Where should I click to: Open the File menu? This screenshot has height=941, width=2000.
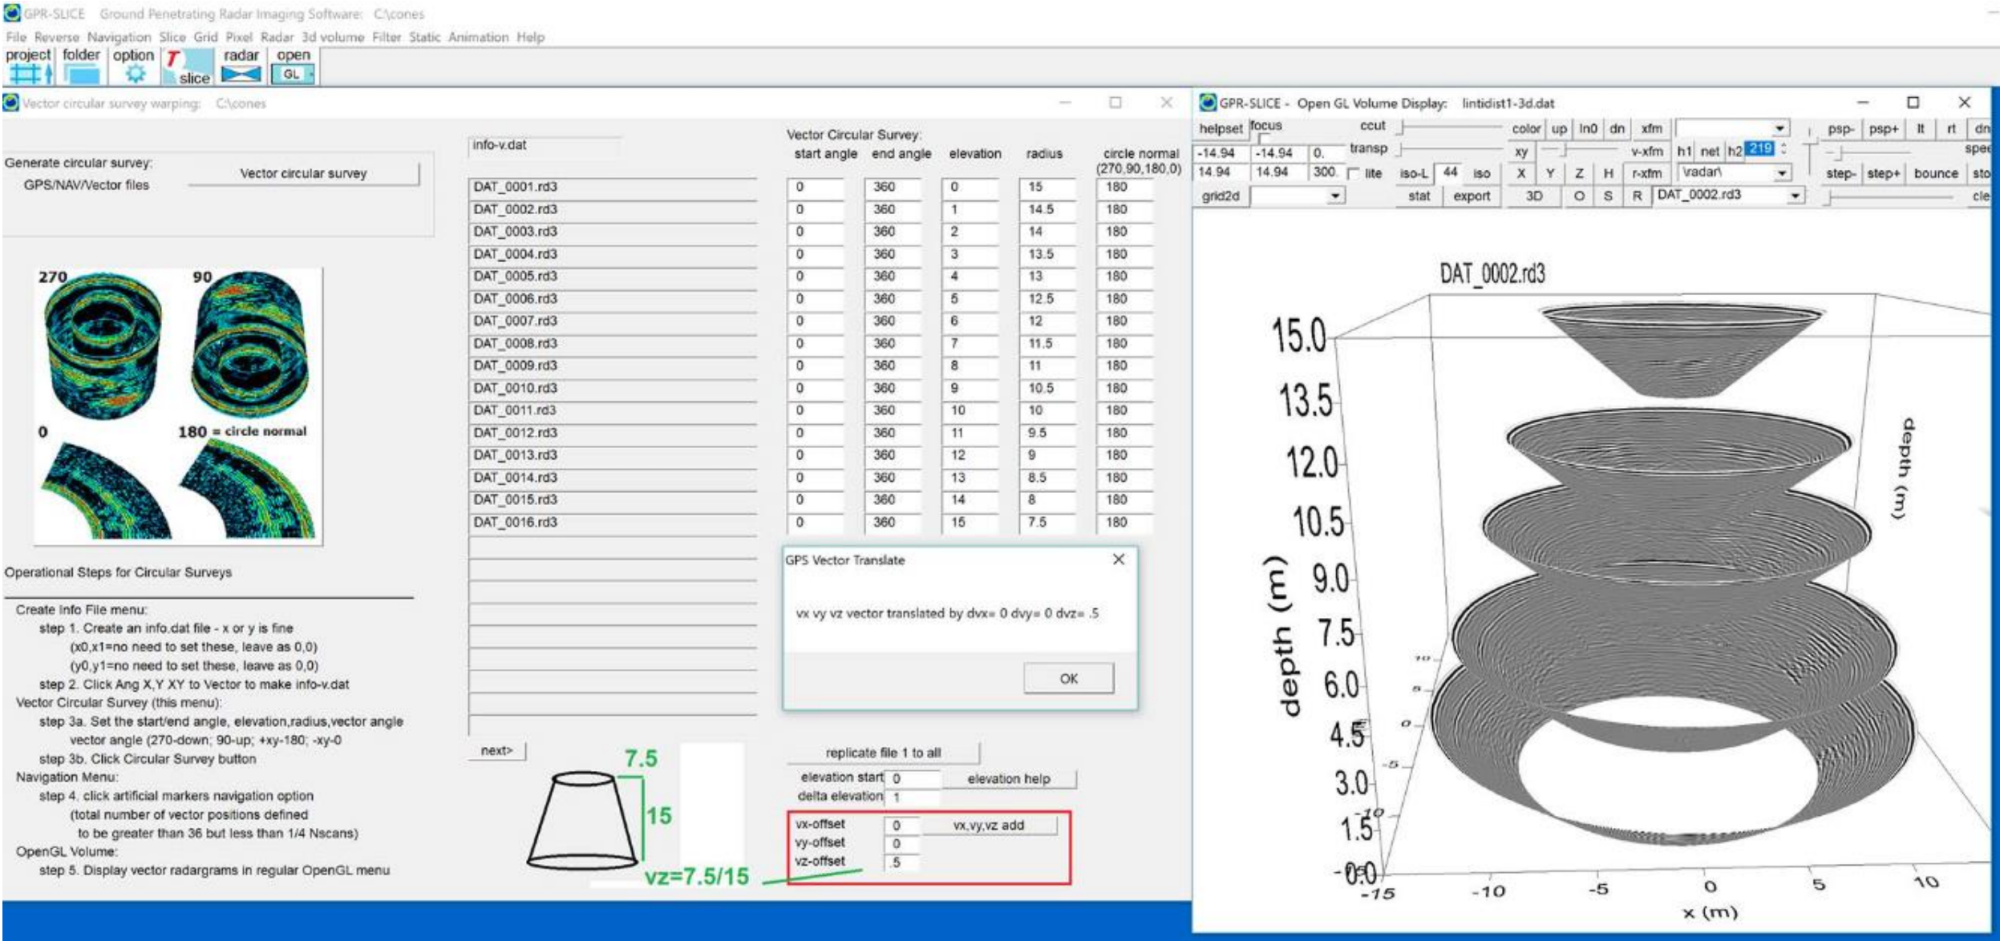(16, 37)
